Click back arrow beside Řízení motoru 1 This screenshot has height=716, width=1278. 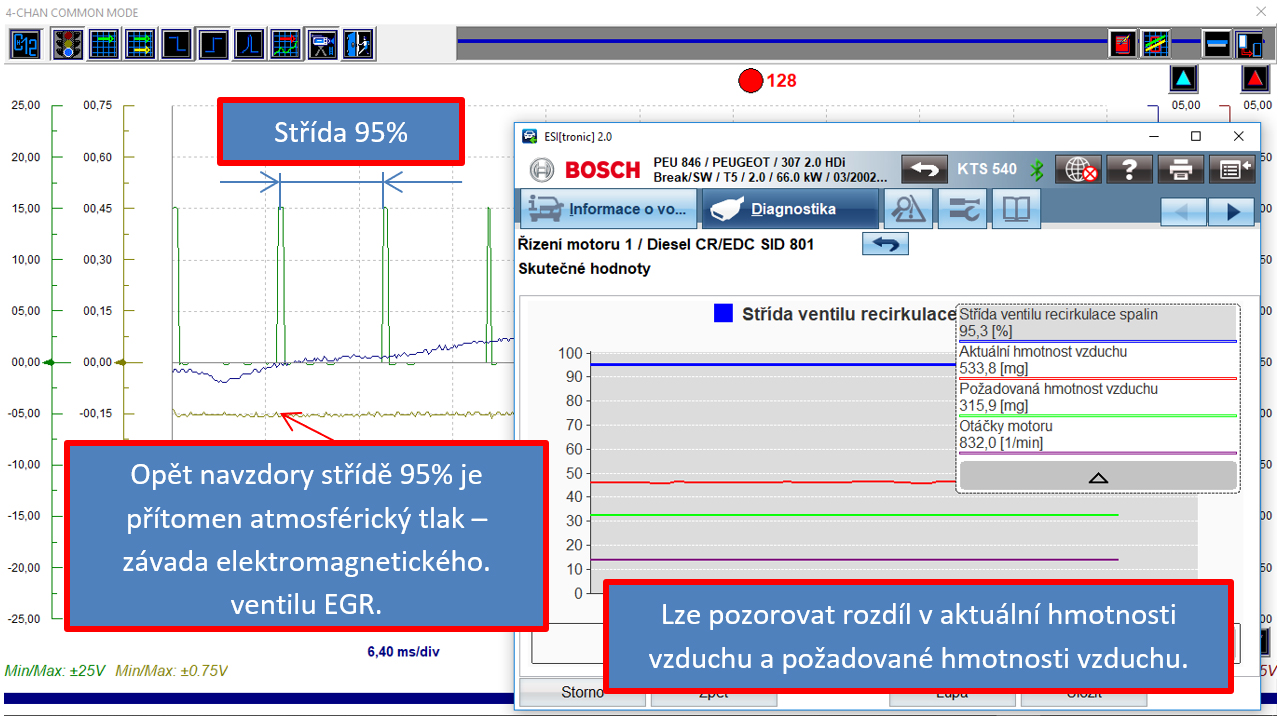click(885, 244)
